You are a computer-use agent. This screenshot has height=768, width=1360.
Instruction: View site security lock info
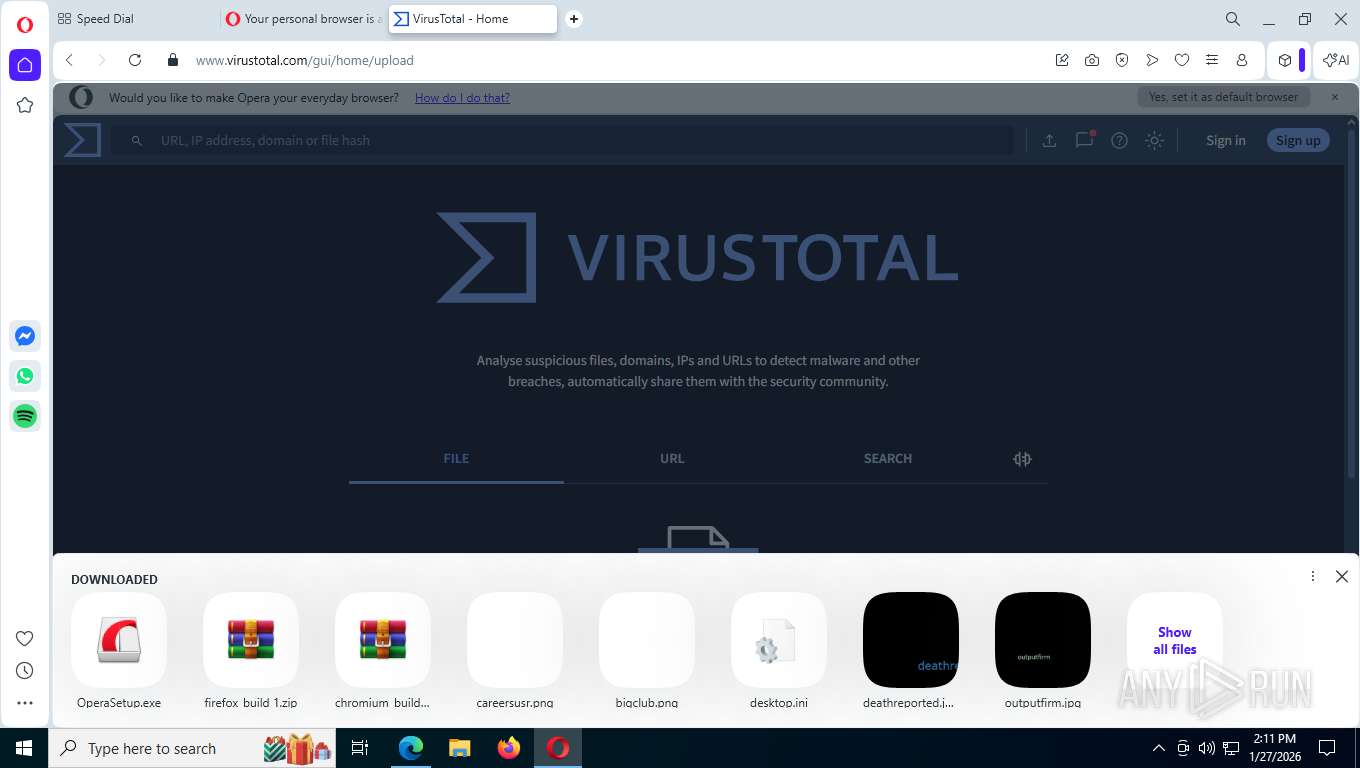coord(173,60)
